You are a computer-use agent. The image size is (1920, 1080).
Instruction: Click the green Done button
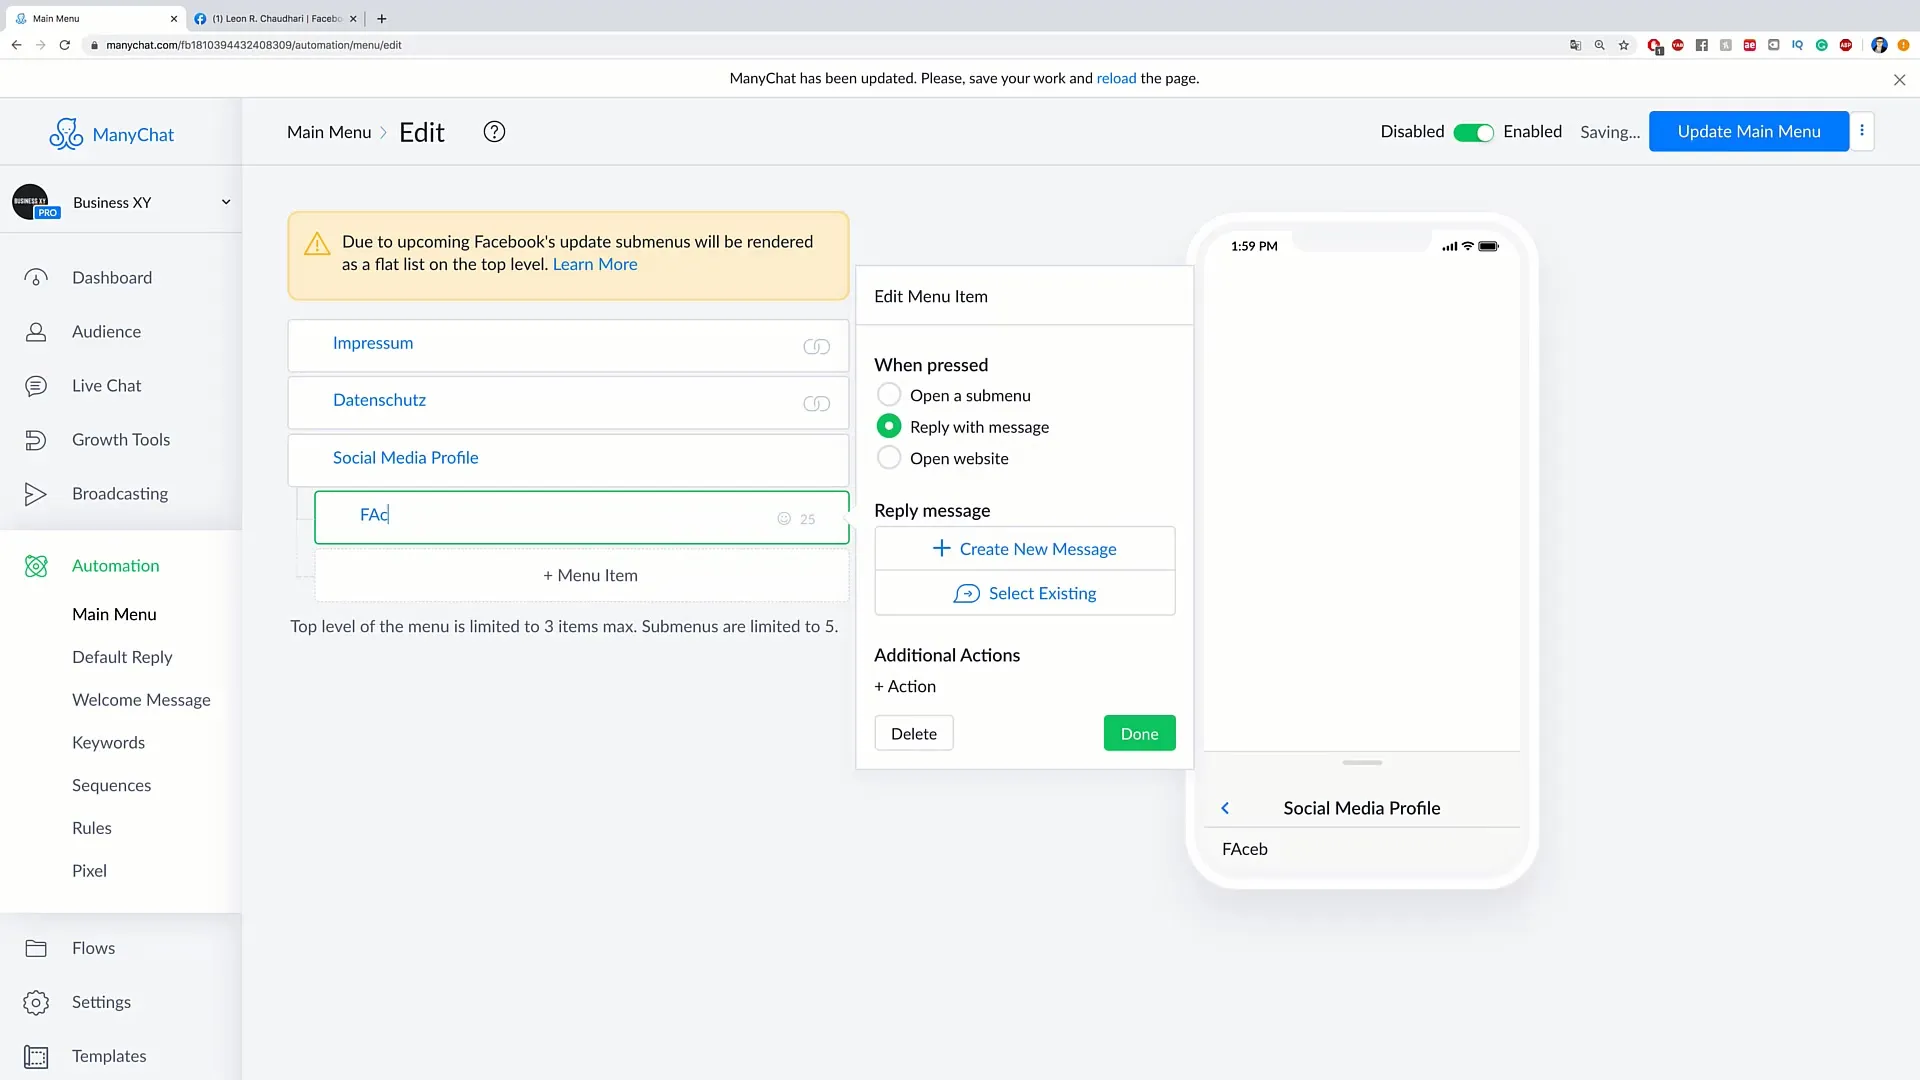tap(1139, 733)
